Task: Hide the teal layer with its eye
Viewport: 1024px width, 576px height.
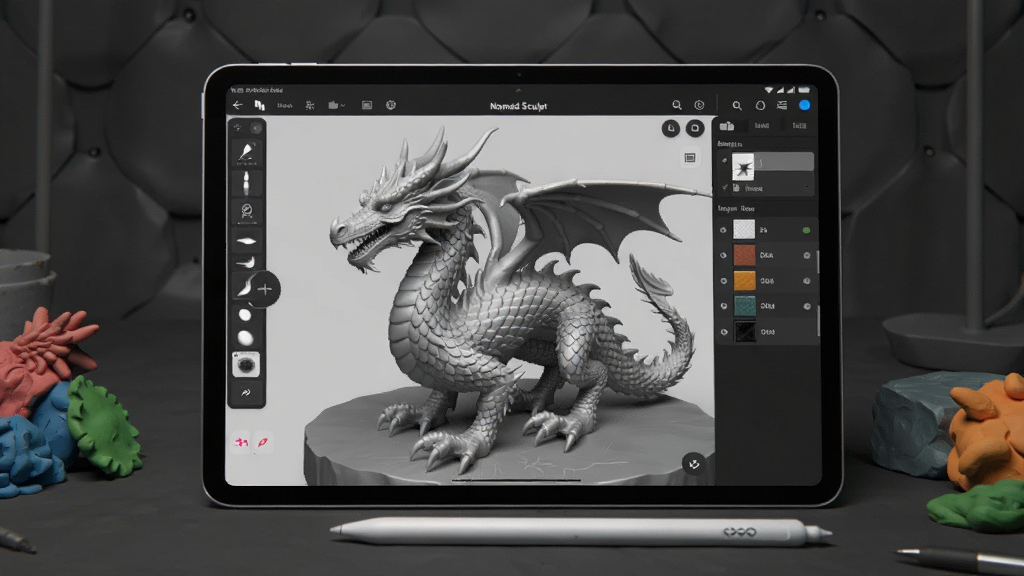Action: [x=723, y=306]
